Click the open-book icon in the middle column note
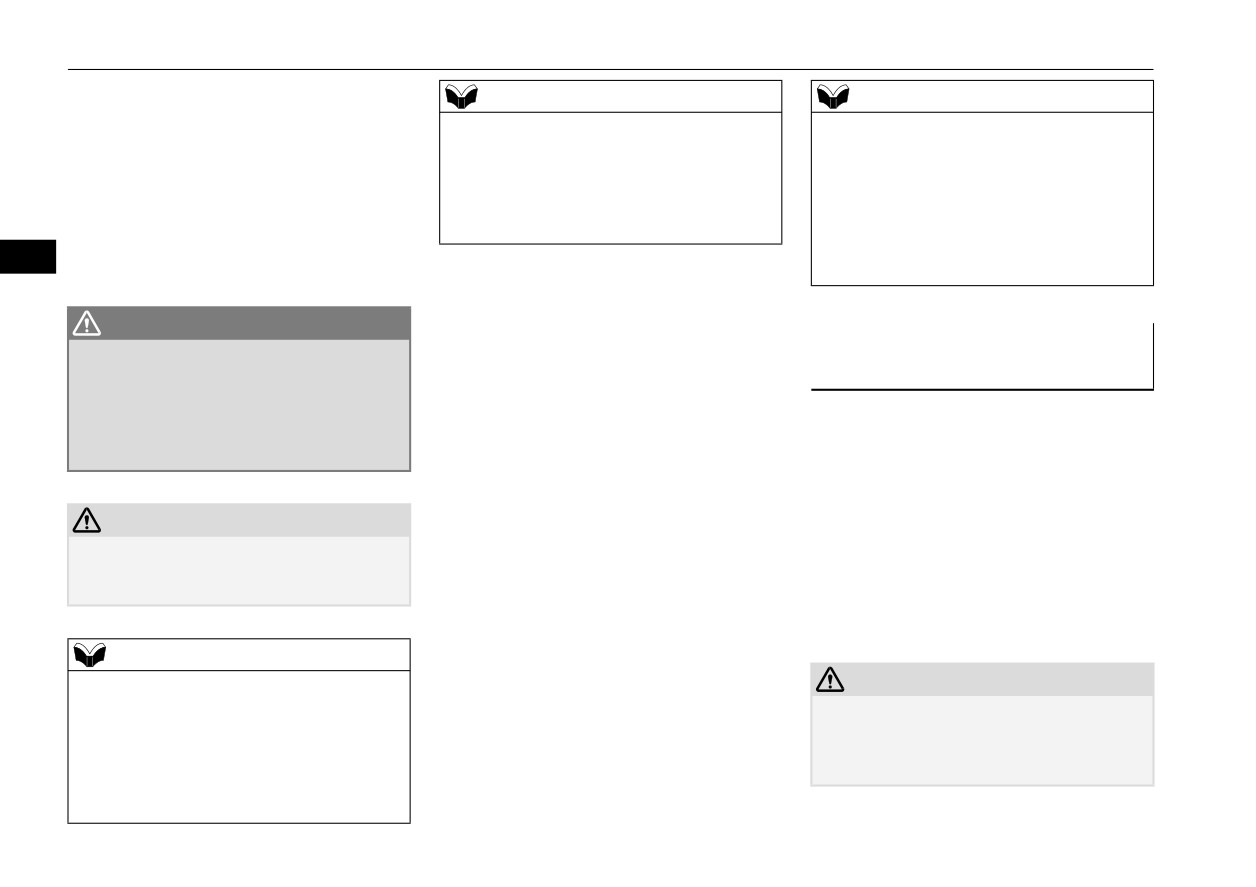The height and width of the screenshot is (887, 1256). pyautogui.click(x=462, y=96)
